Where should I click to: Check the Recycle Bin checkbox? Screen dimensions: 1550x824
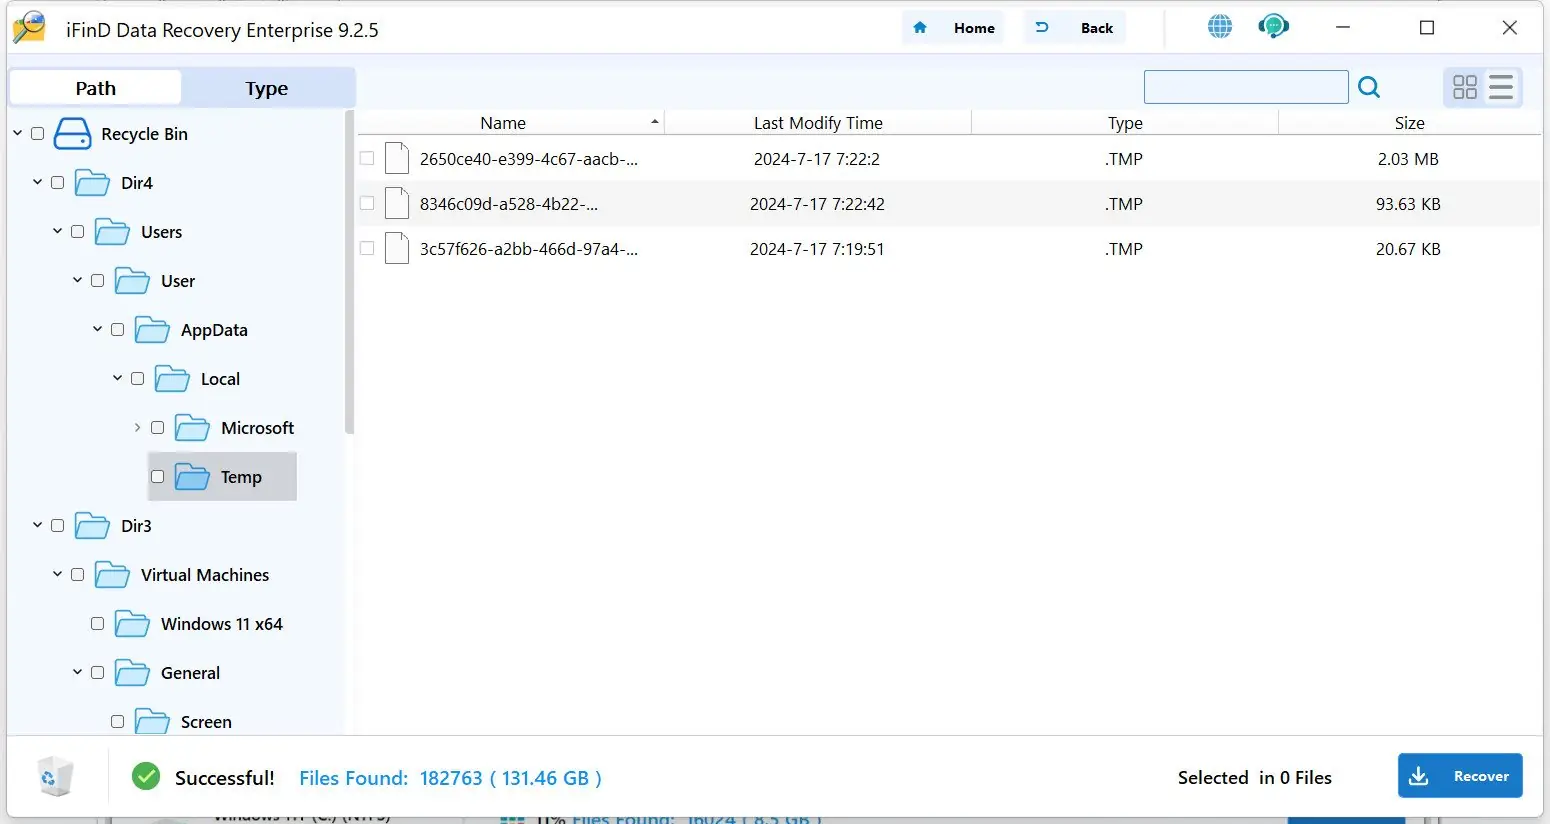point(38,134)
